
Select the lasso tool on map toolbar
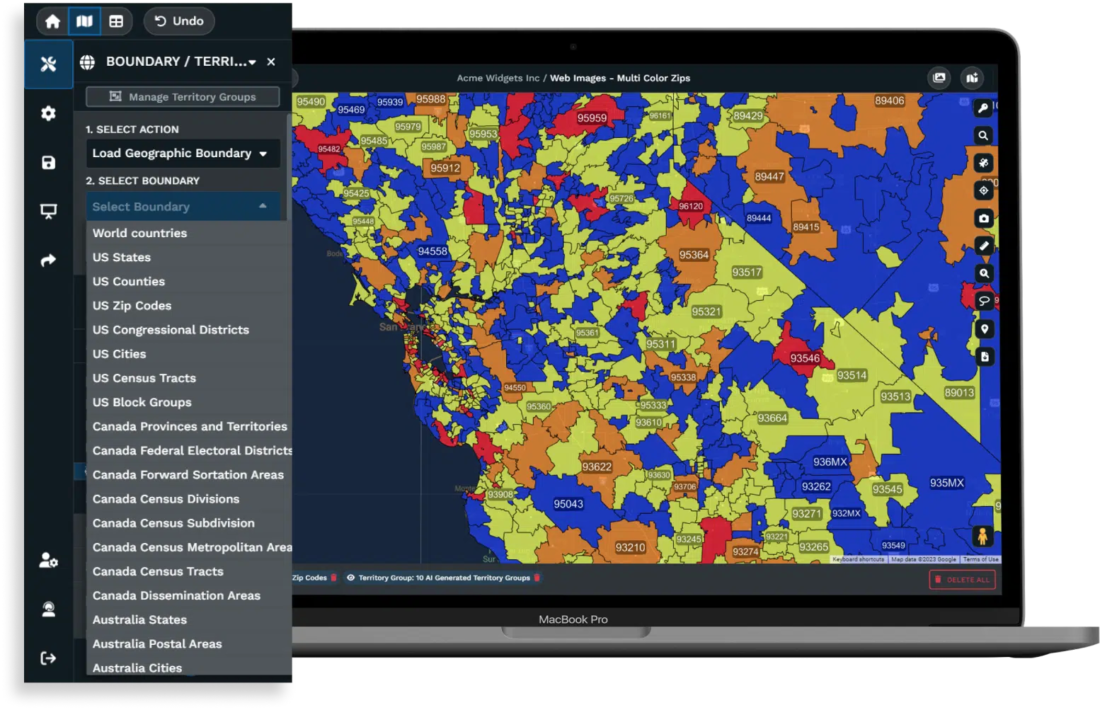pyautogui.click(x=984, y=300)
